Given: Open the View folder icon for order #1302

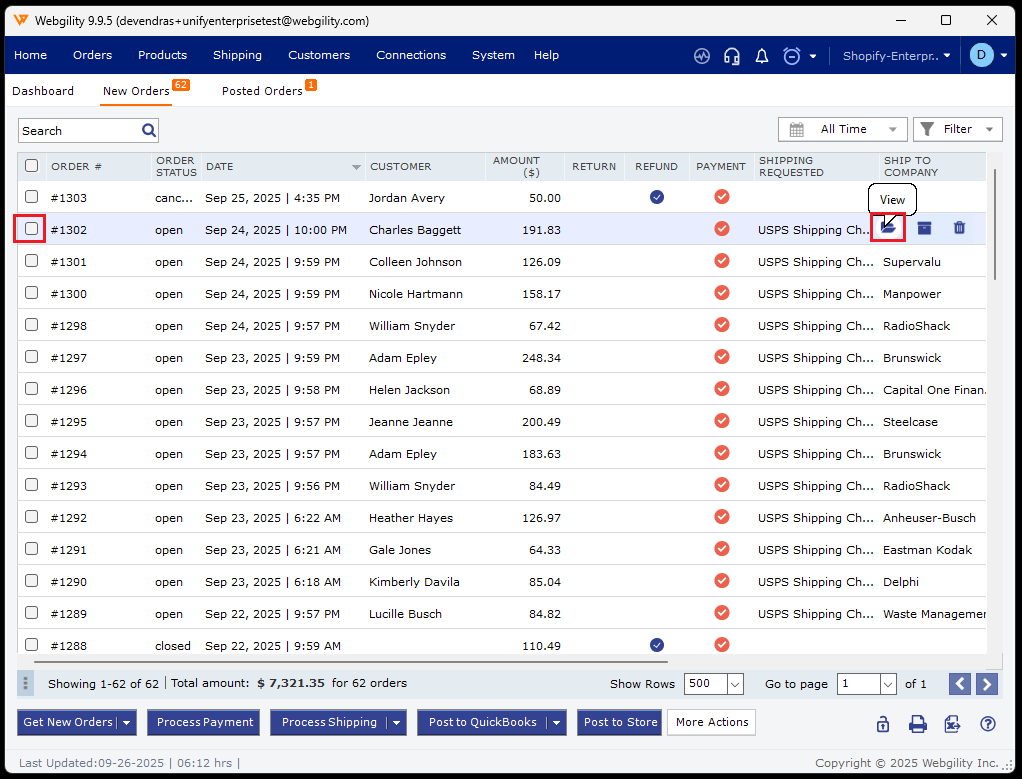Looking at the screenshot, I should click(888, 229).
